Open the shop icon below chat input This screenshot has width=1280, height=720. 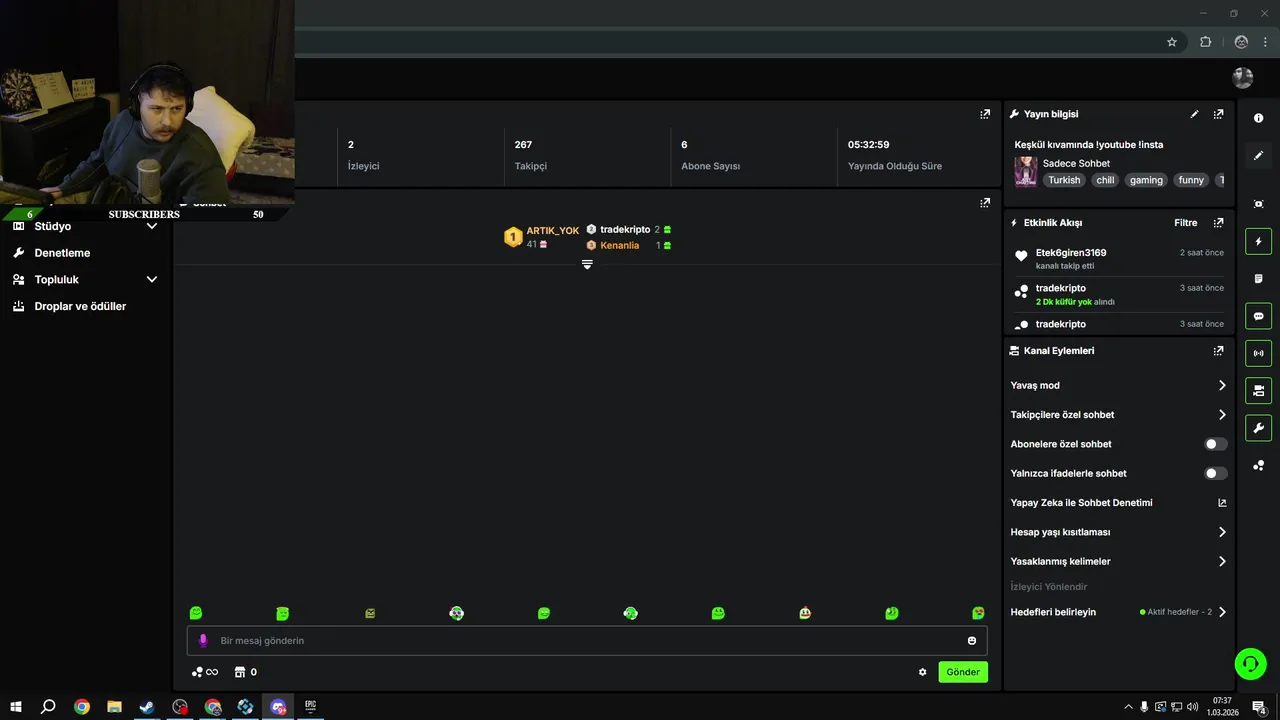click(x=240, y=672)
